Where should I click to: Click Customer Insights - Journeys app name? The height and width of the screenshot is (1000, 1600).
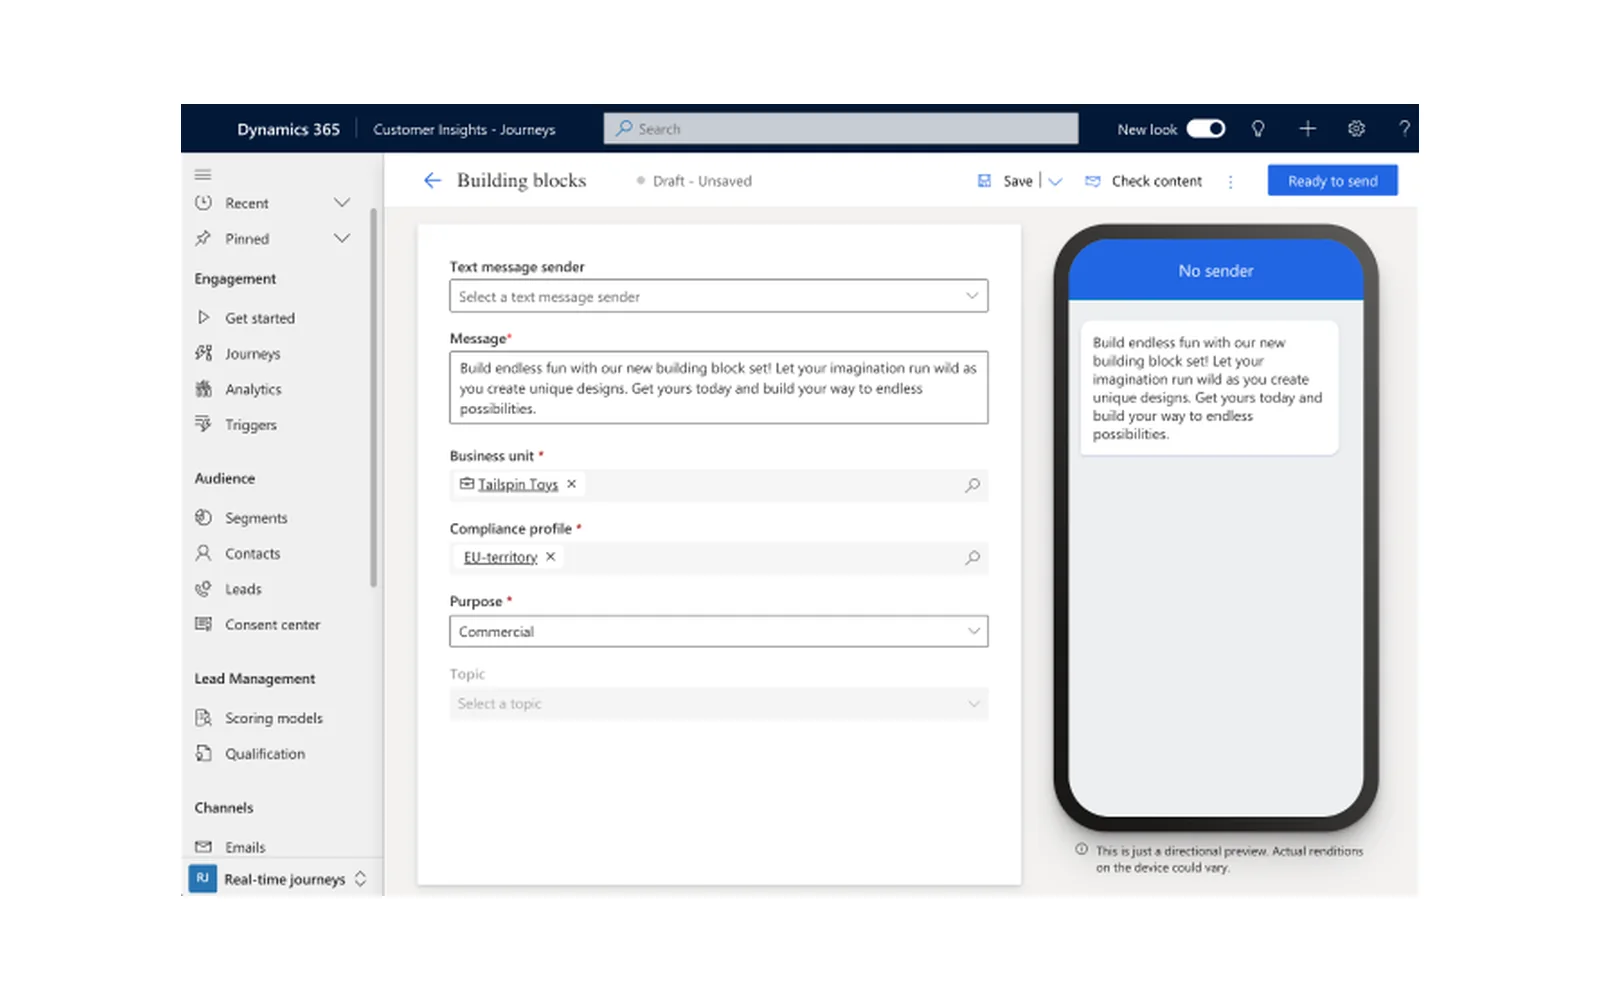pos(464,129)
